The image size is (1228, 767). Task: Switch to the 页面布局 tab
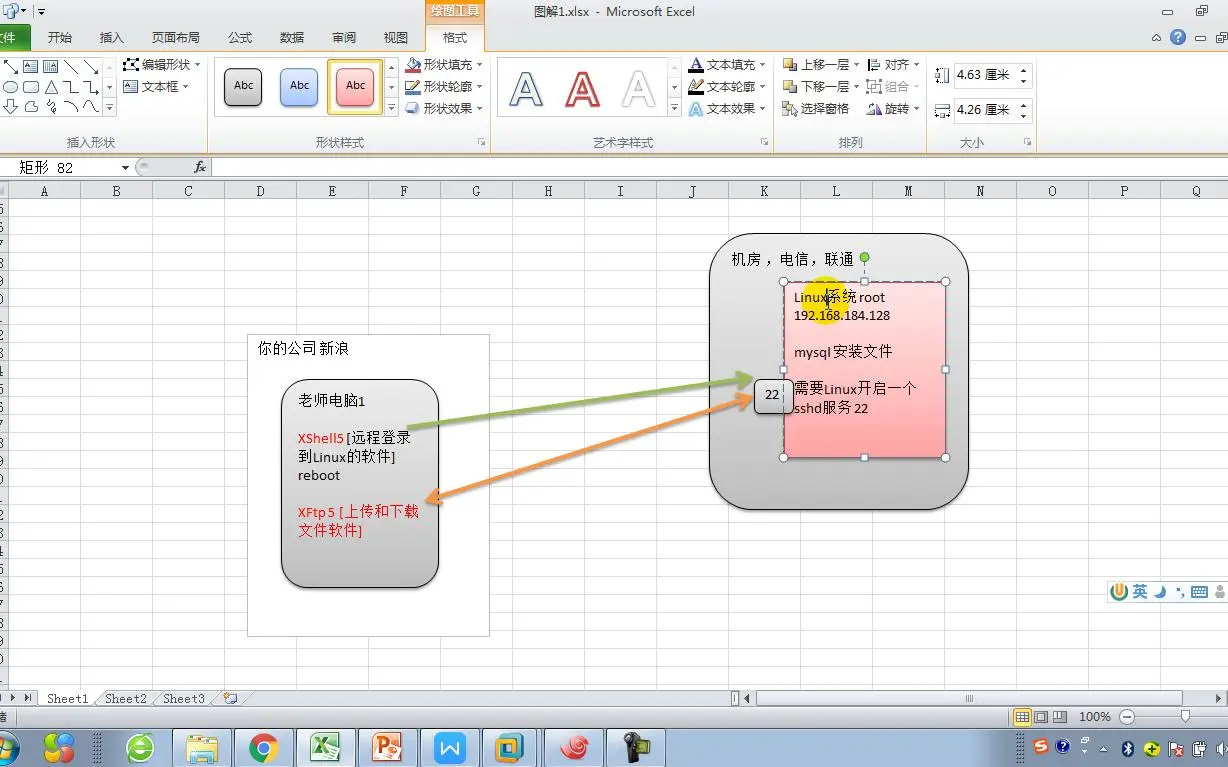pyautogui.click(x=176, y=38)
